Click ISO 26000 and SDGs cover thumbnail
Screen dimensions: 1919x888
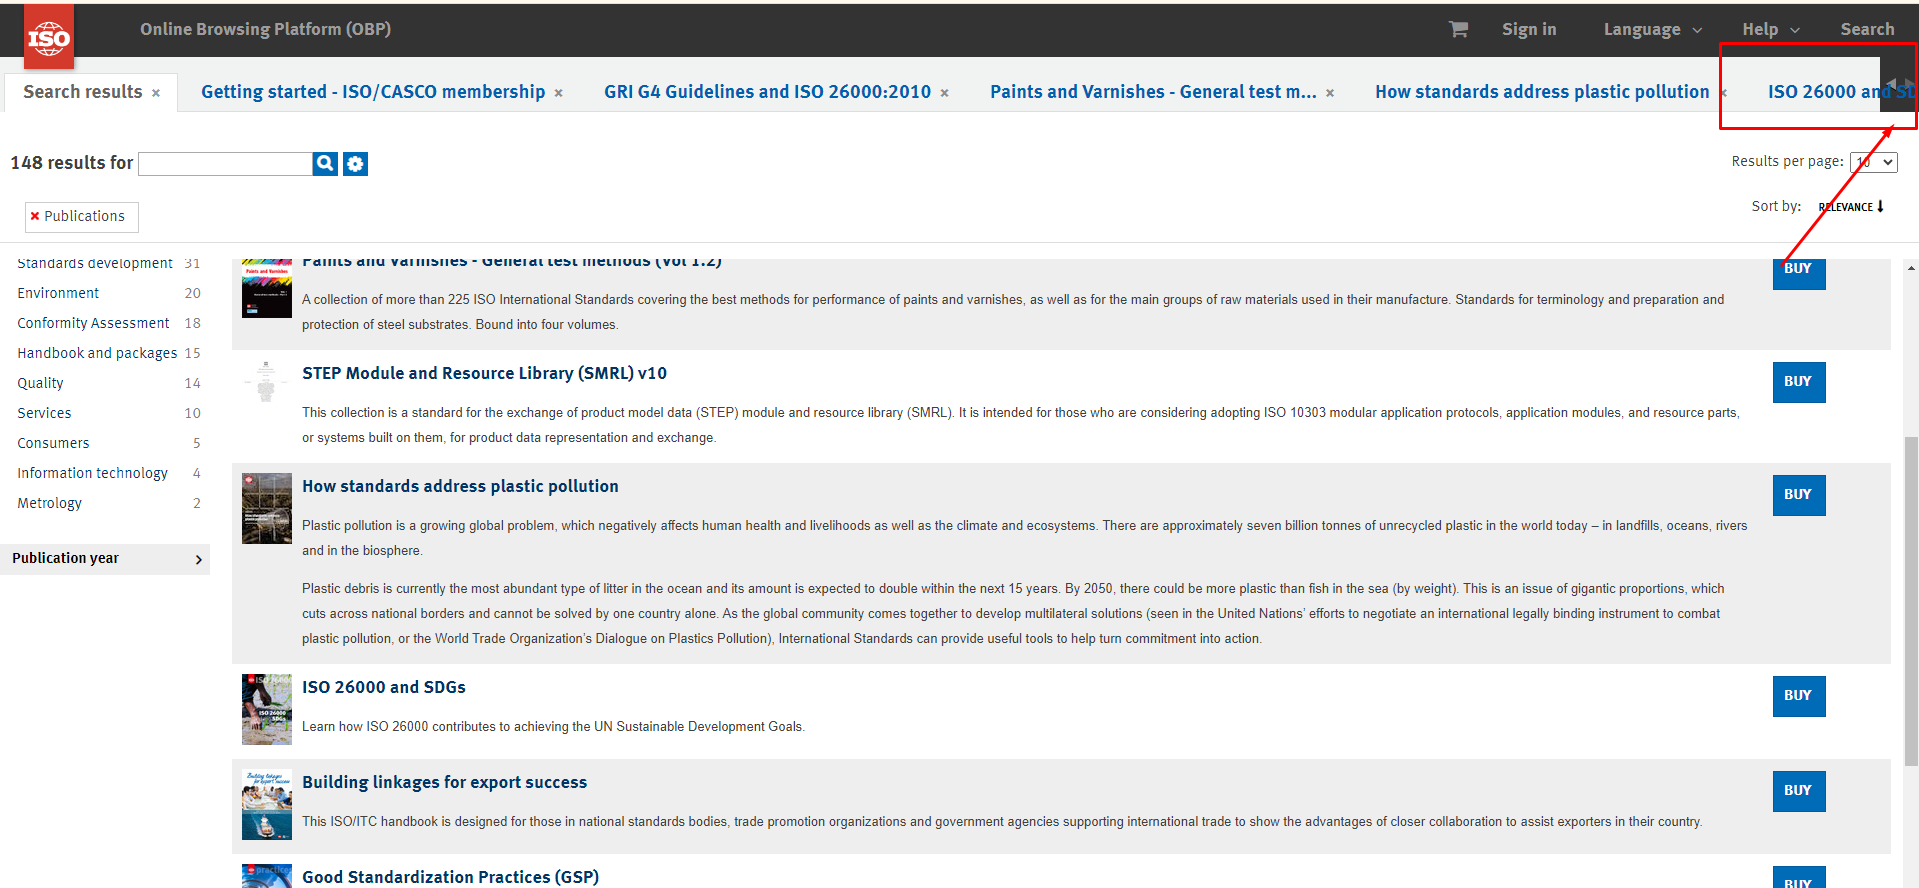pos(267,709)
